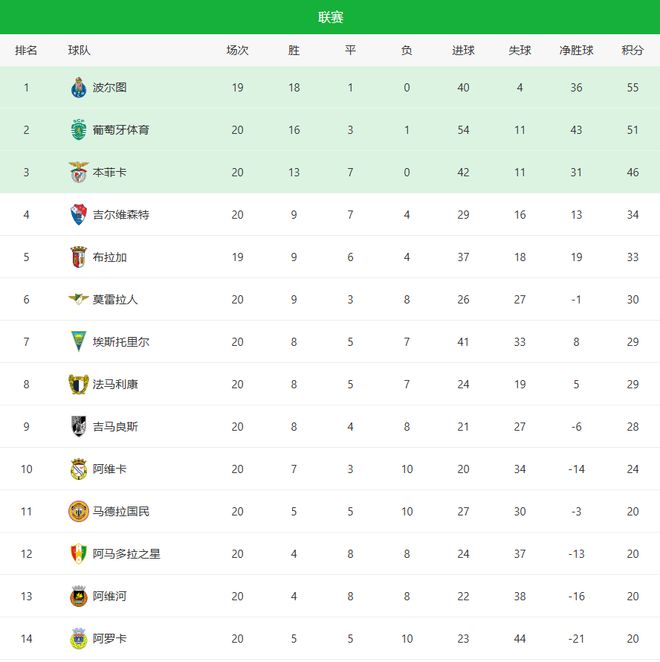The width and height of the screenshot is (660, 662).
Task: Click the Estoril (埃斯托里尔) club badge
Action: tap(79, 342)
